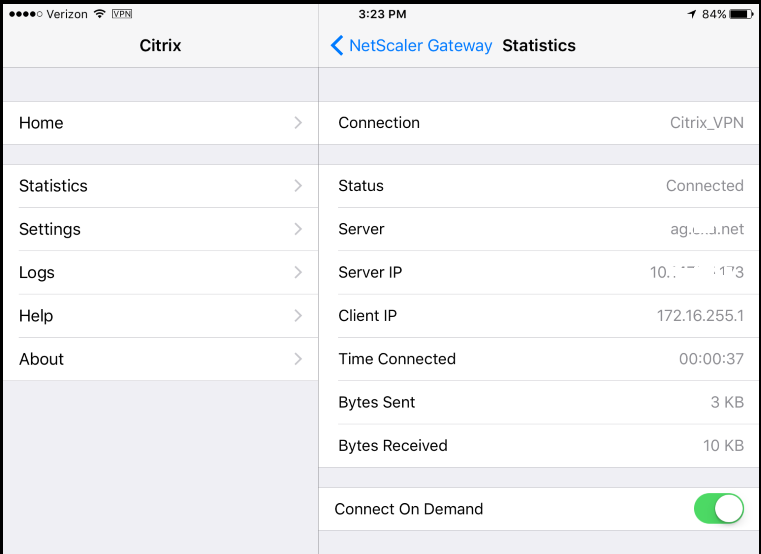Tap the Client IP address value
Screen dimensions: 761x554
point(700,316)
